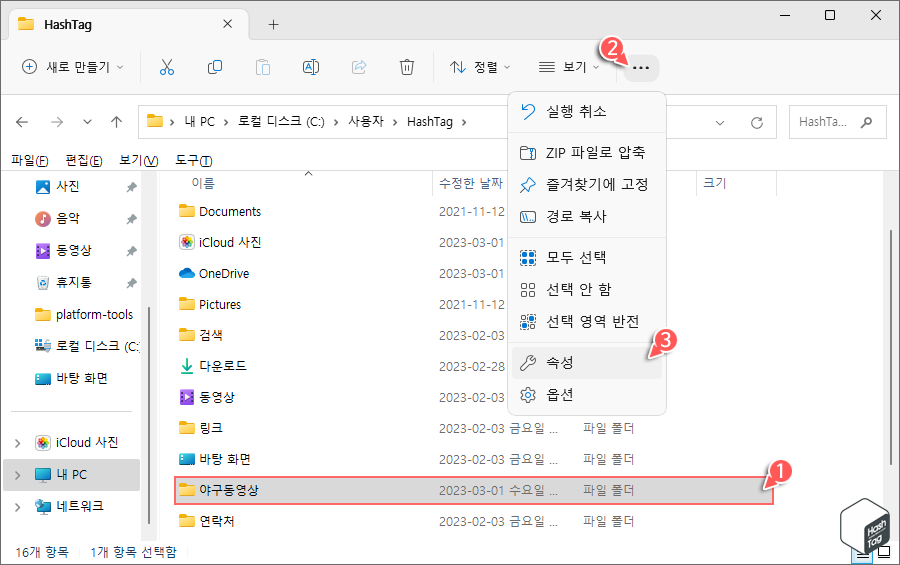Click the Cut scissors icon
The height and width of the screenshot is (565, 900).
pos(166,67)
